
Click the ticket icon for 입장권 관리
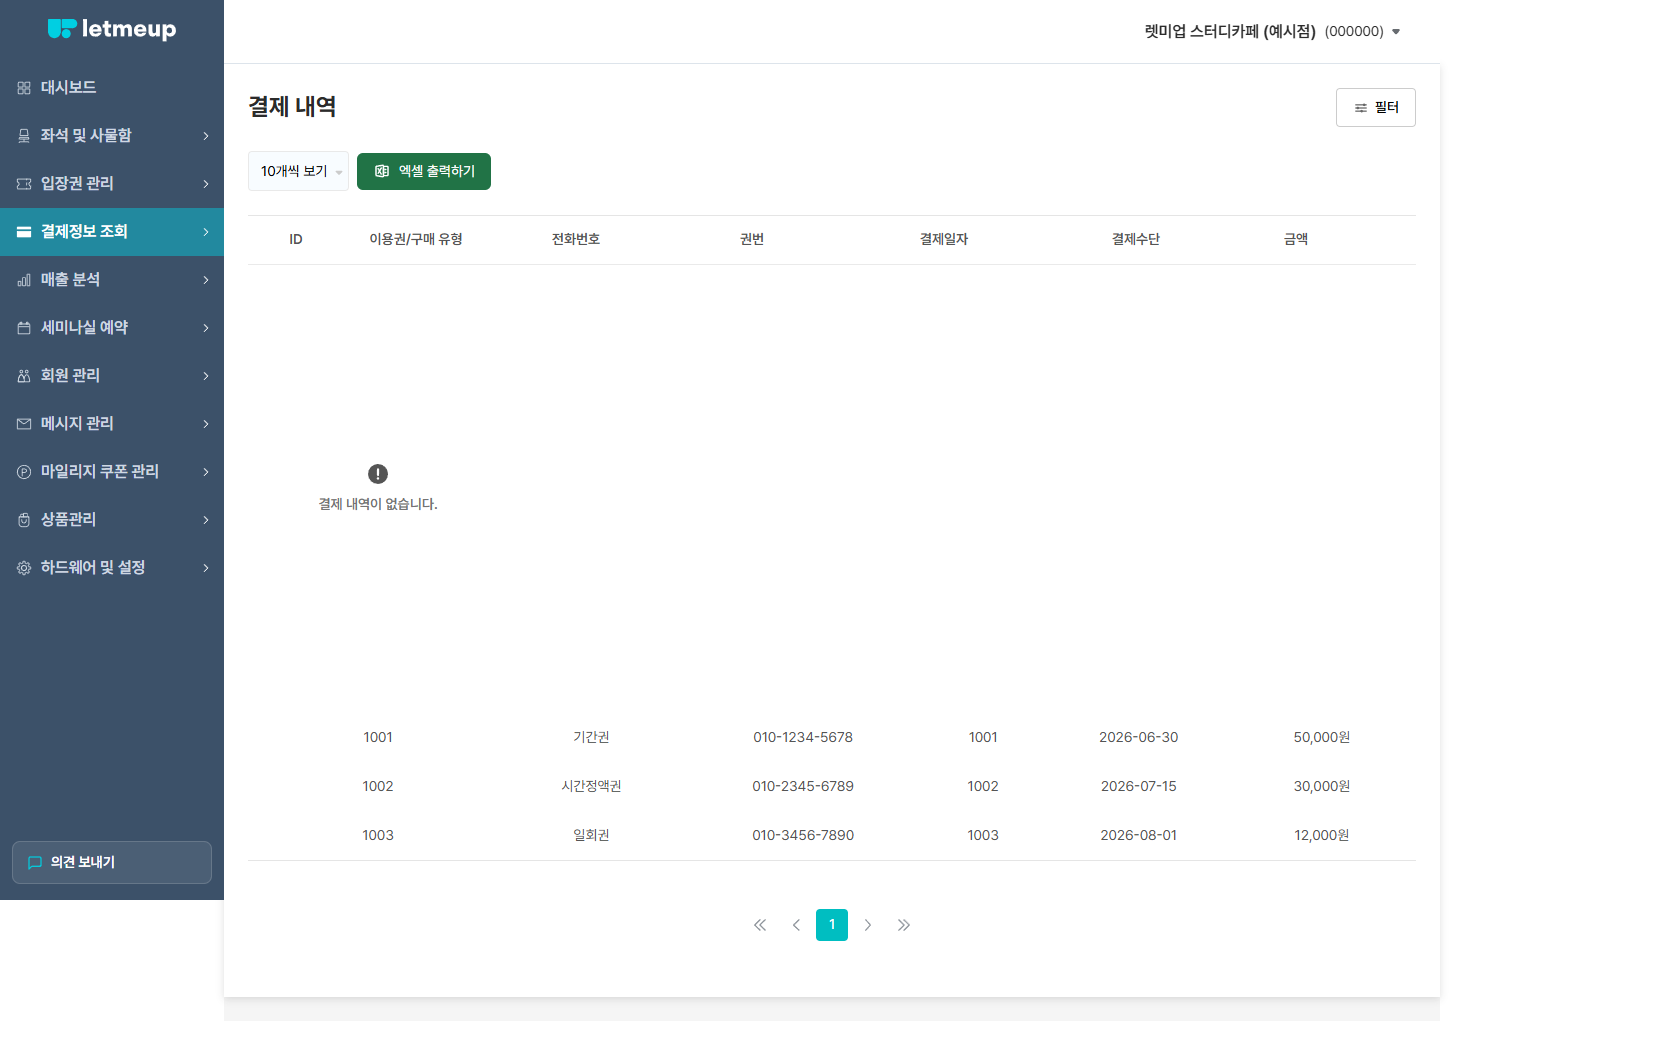[x=24, y=184]
